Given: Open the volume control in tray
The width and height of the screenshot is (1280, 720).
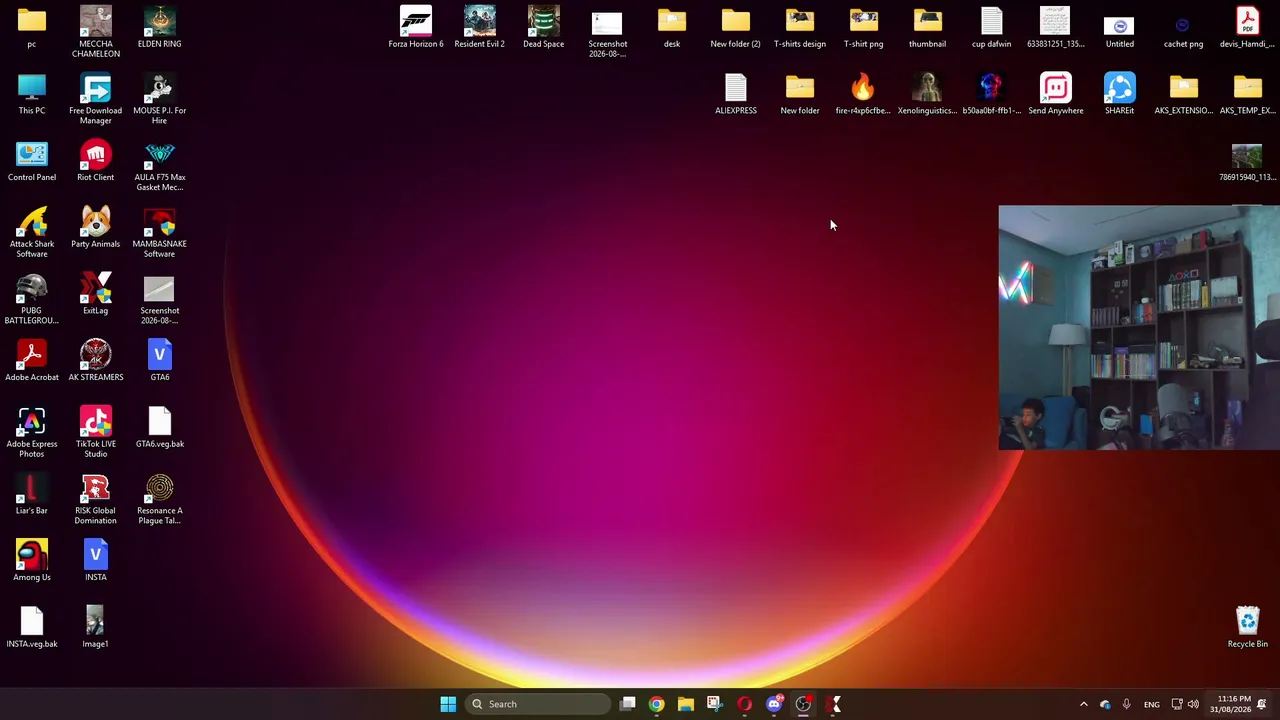Looking at the screenshot, I should pos(1193,704).
